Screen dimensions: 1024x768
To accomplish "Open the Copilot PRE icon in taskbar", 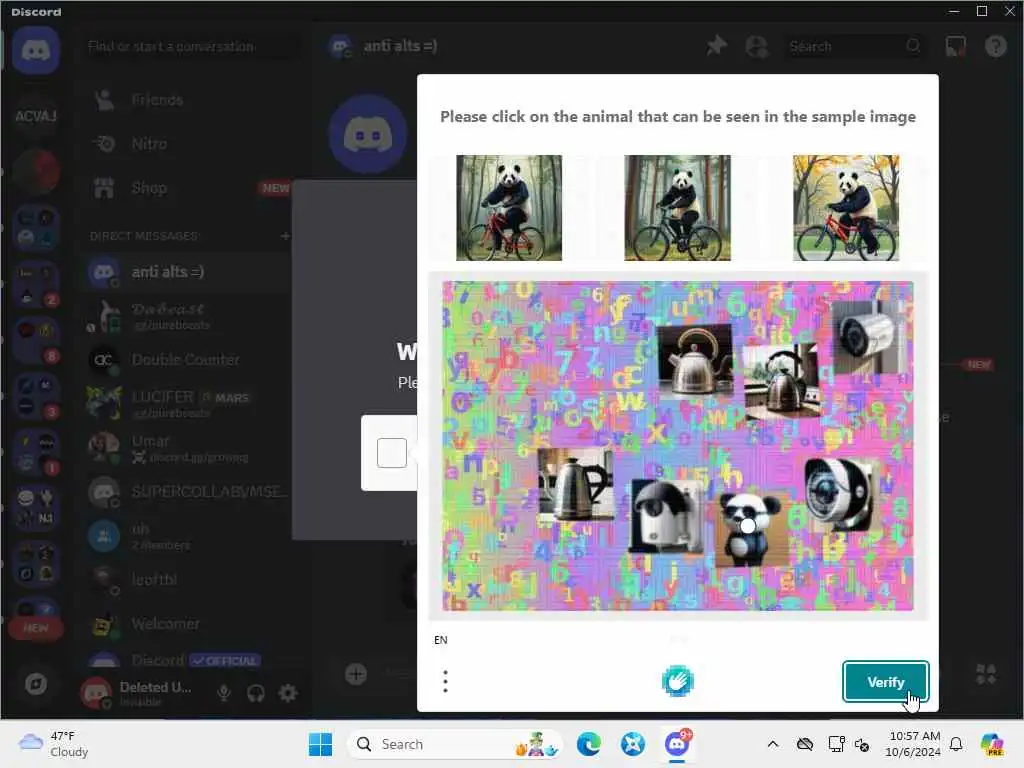I will point(991,744).
